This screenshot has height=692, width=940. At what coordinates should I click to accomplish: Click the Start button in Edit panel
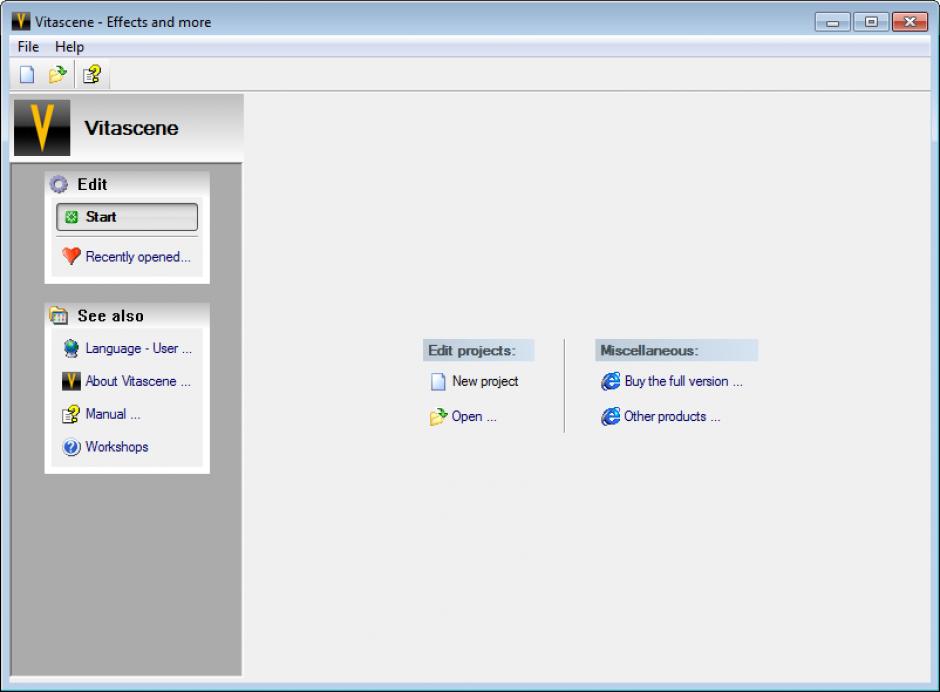point(127,217)
